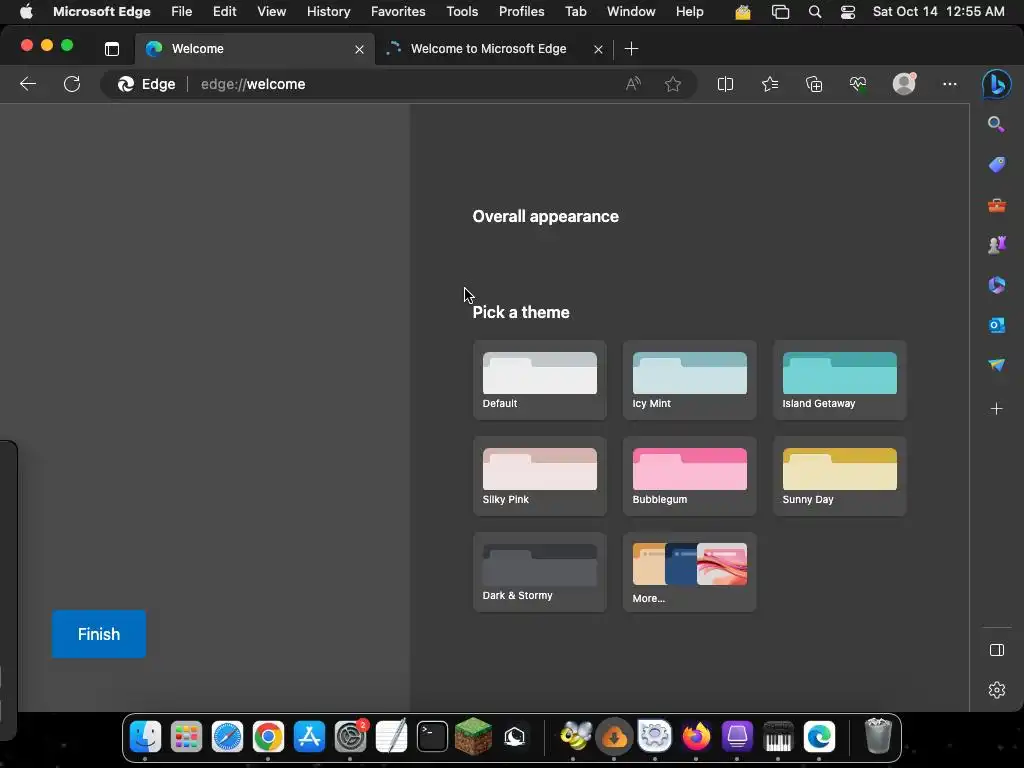This screenshot has height=768, width=1024.
Task: Toggle Read Aloud icon in address bar
Action: coord(633,84)
